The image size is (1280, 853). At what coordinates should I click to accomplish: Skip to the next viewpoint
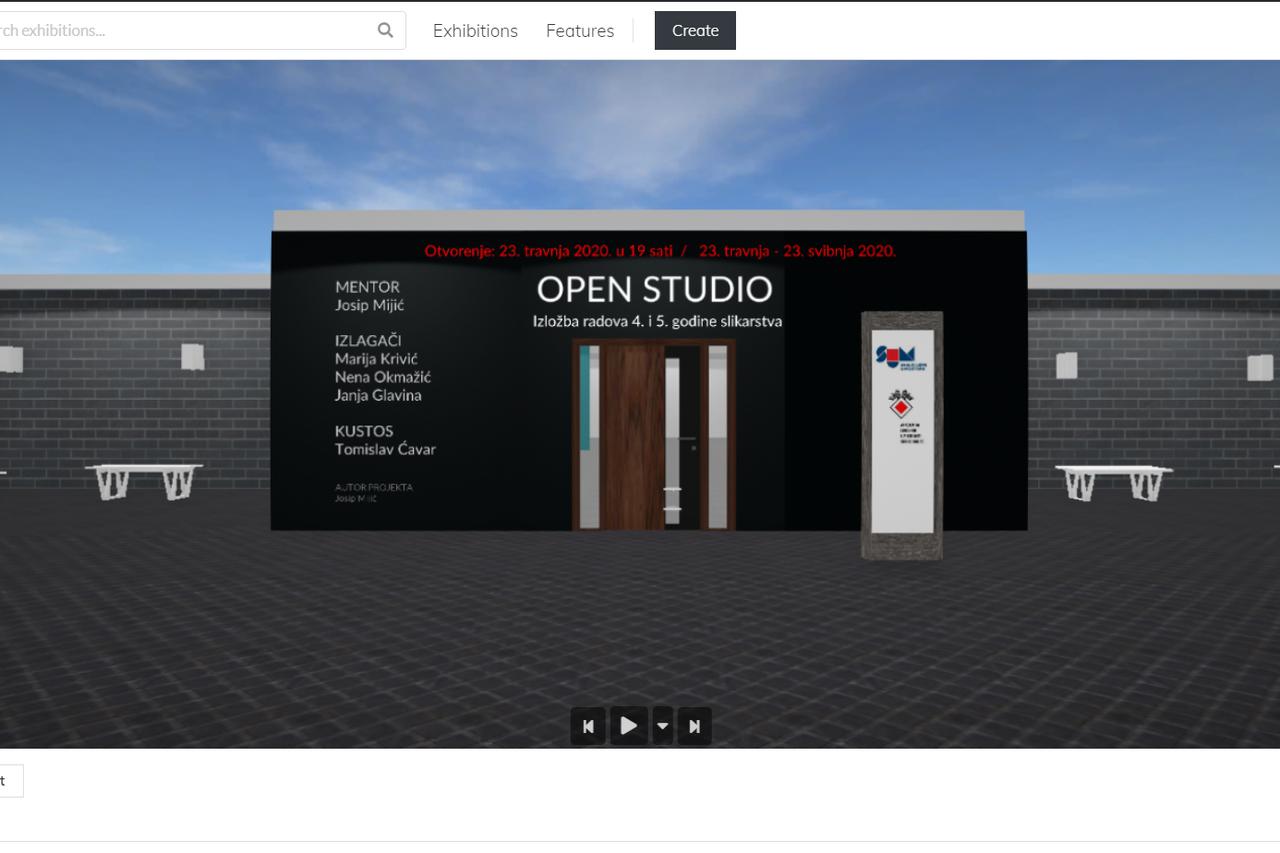(695, 726)
